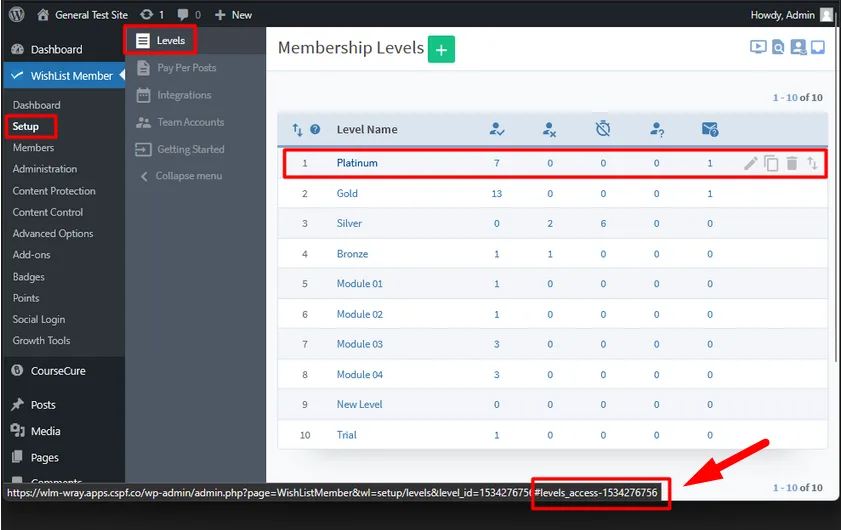Click the email notification column icon
The width and height of the screenshot is (841, 530).
[x=710, y=129]
